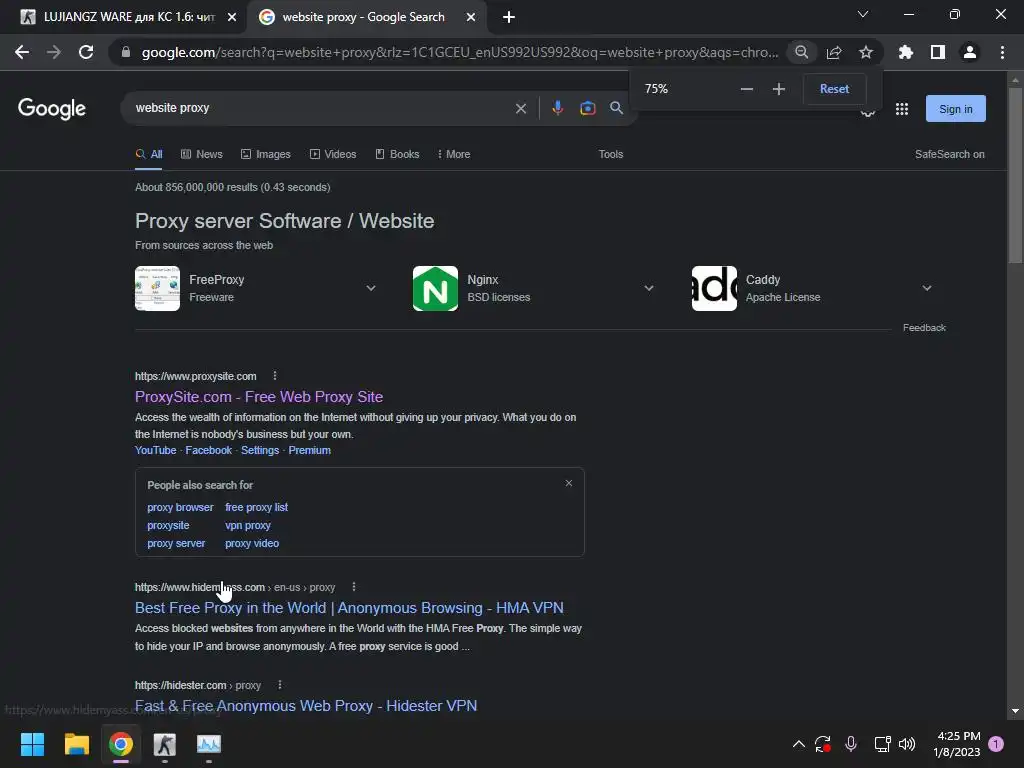The width and height of the screenshot is (1024, 768).
Task: Submit search with magnifier icon
Action: click(x=616, y=108)
